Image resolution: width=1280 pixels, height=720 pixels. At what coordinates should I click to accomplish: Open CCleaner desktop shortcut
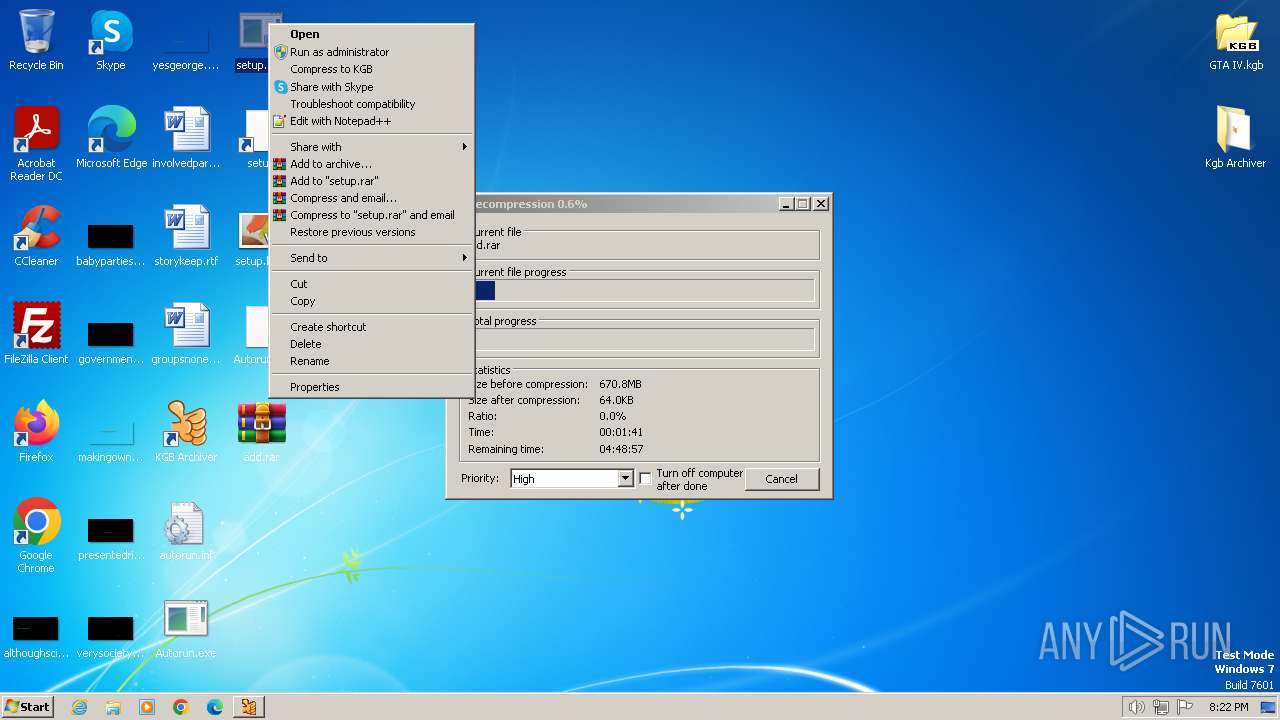click(x=36, y=236)
